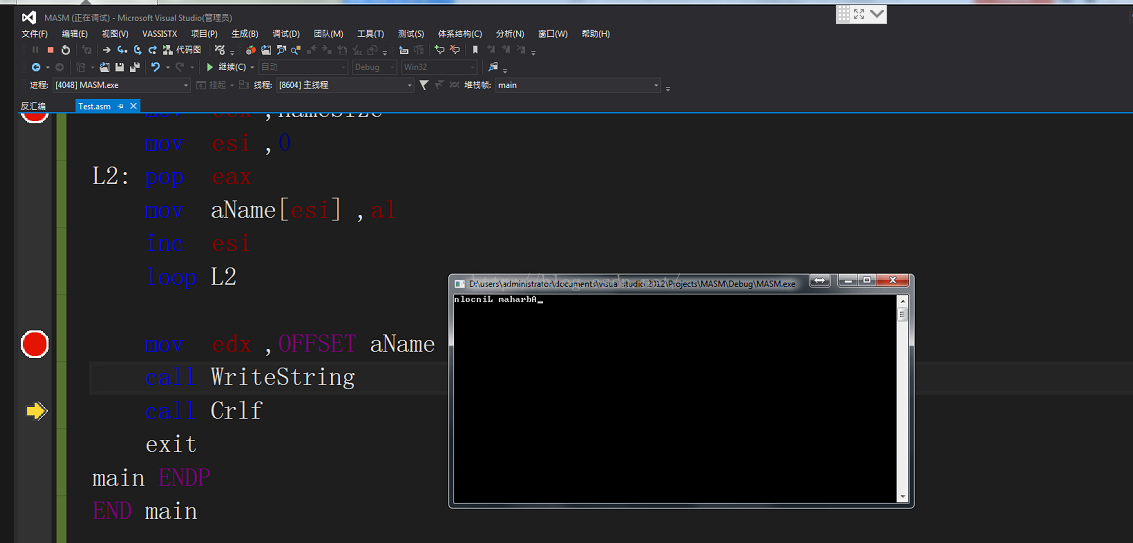Open the 进程 [4048] MASM.exe dropdown
The width and height of the screenshot is (1133, 543).
(x=121, y=85)
